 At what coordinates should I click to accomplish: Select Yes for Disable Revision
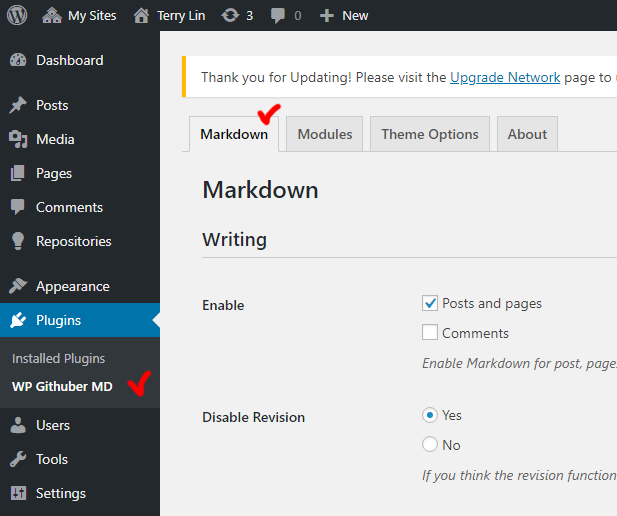[430, 415]
